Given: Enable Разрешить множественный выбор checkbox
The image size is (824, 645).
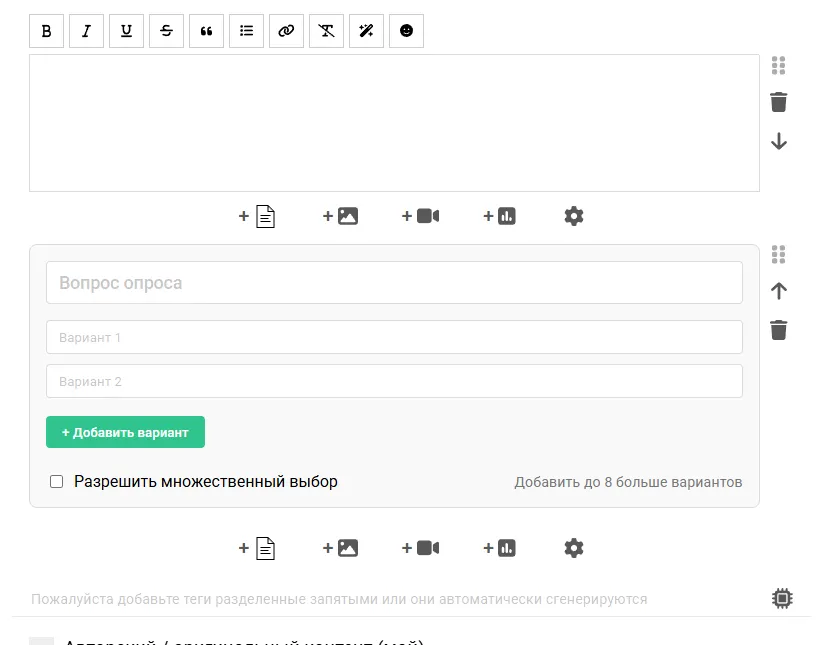Looking at the screenshot, I should 56,482.
